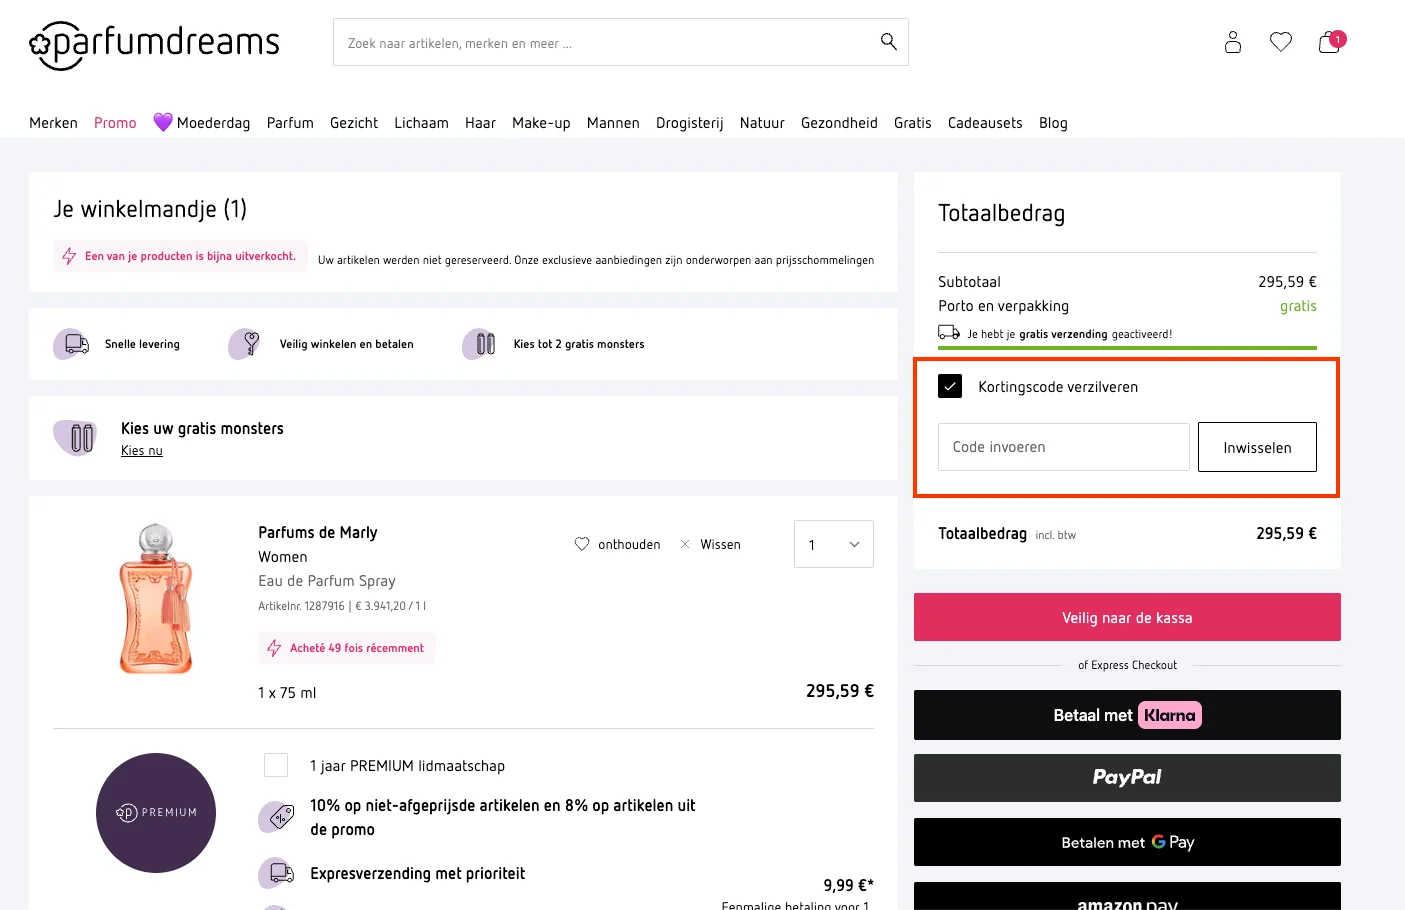Open the Gratis menu item
1405x910 pixels.
[913, 123]
